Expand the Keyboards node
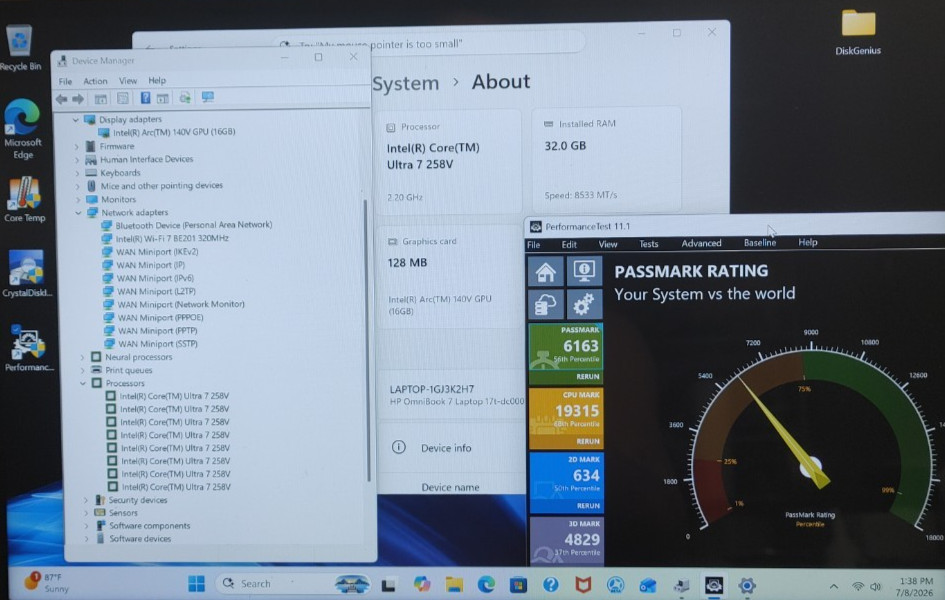The image size is (945, 600). 77,173
